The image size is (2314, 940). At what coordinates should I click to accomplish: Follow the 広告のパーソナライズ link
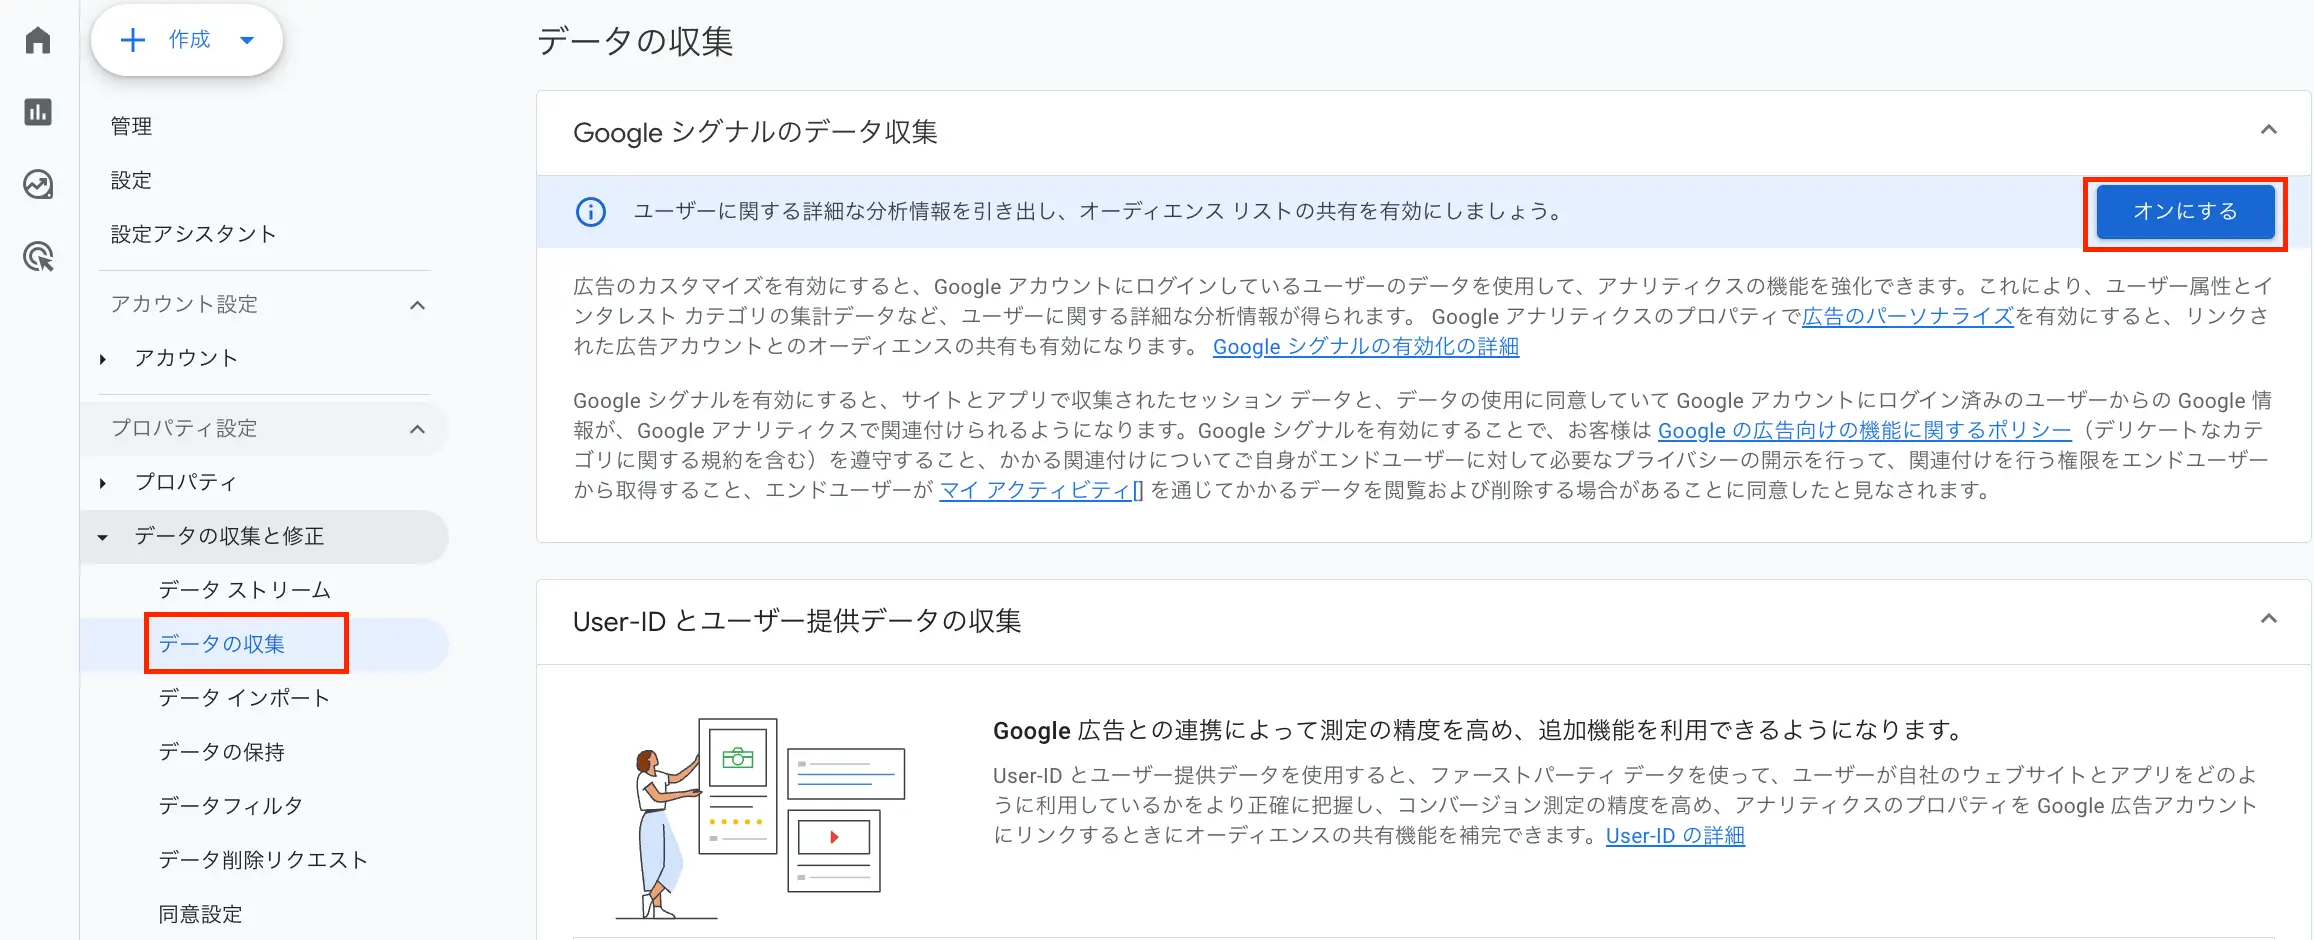coord(1908,316)
